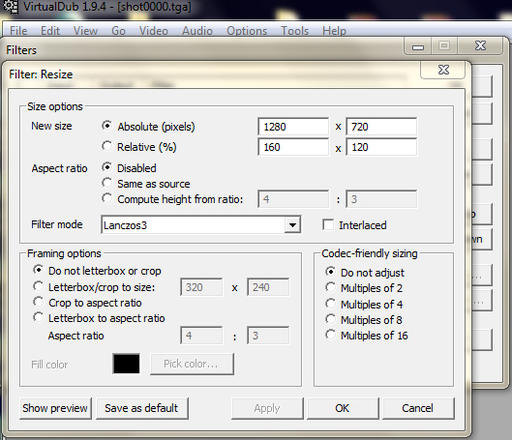Click the OK button
The width and height of the screenshot is (512, 440).
tap(343, 408)
